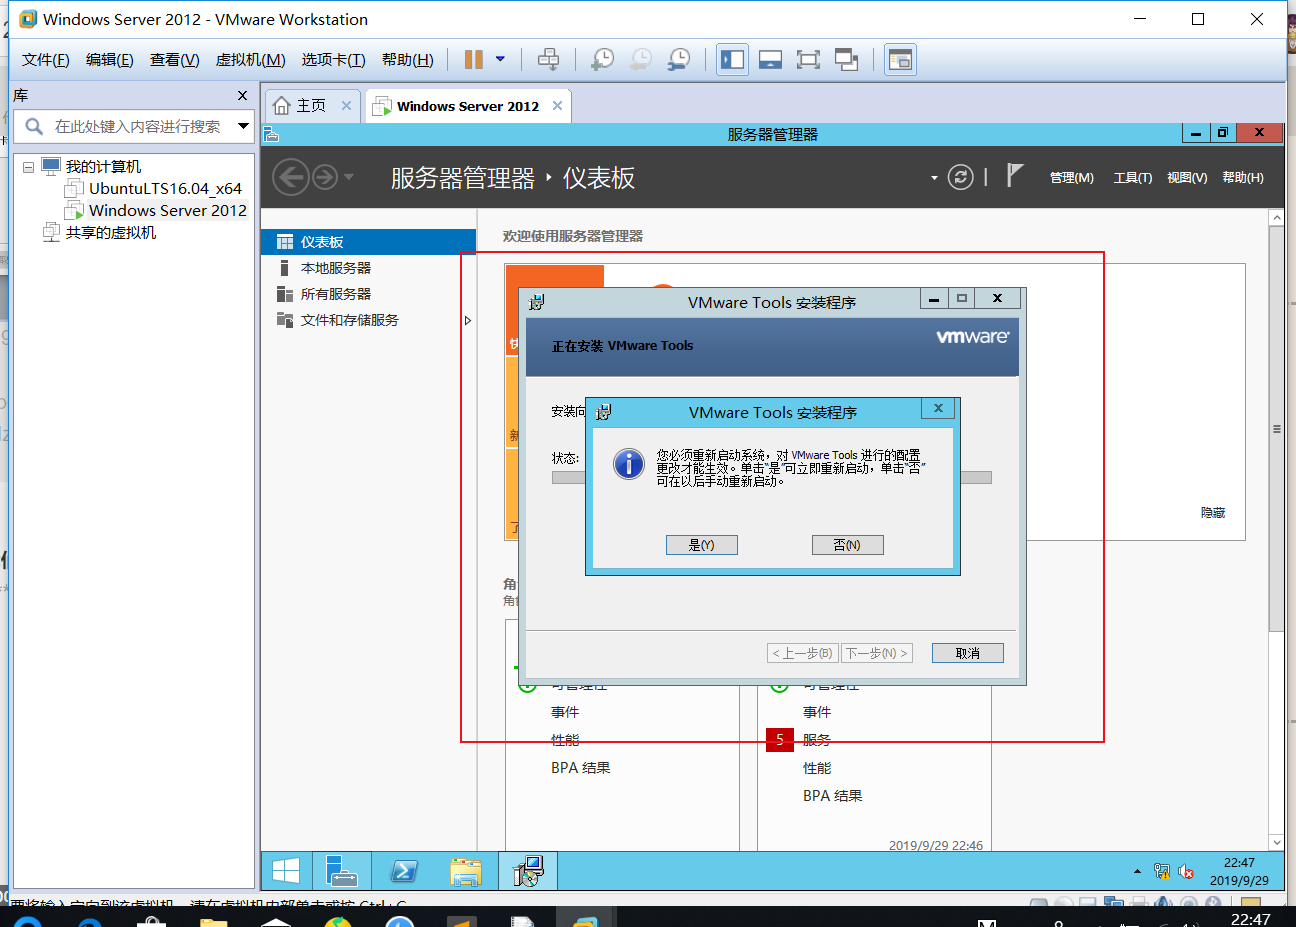Viewport: 1296px width, 927px height.
Task: Switch to the 主页 tab
Action: (x=310, y=104)
